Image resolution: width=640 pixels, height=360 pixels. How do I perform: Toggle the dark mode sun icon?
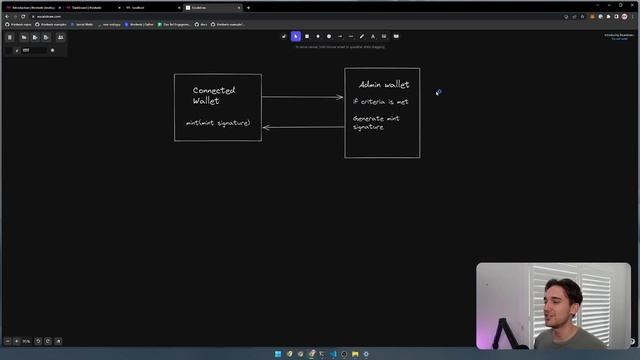[x=52, y=51]
